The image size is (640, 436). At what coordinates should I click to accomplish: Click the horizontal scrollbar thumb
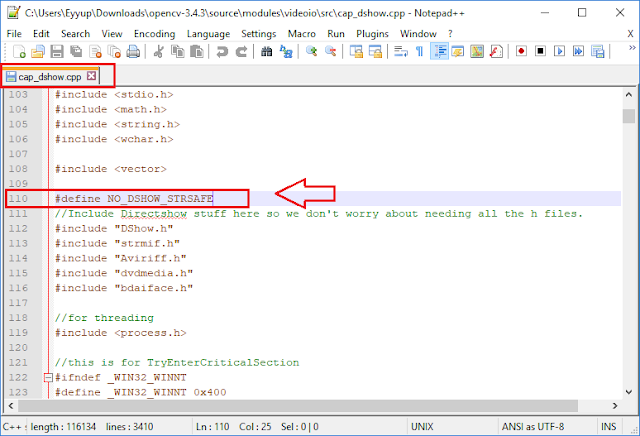(298, 406)
